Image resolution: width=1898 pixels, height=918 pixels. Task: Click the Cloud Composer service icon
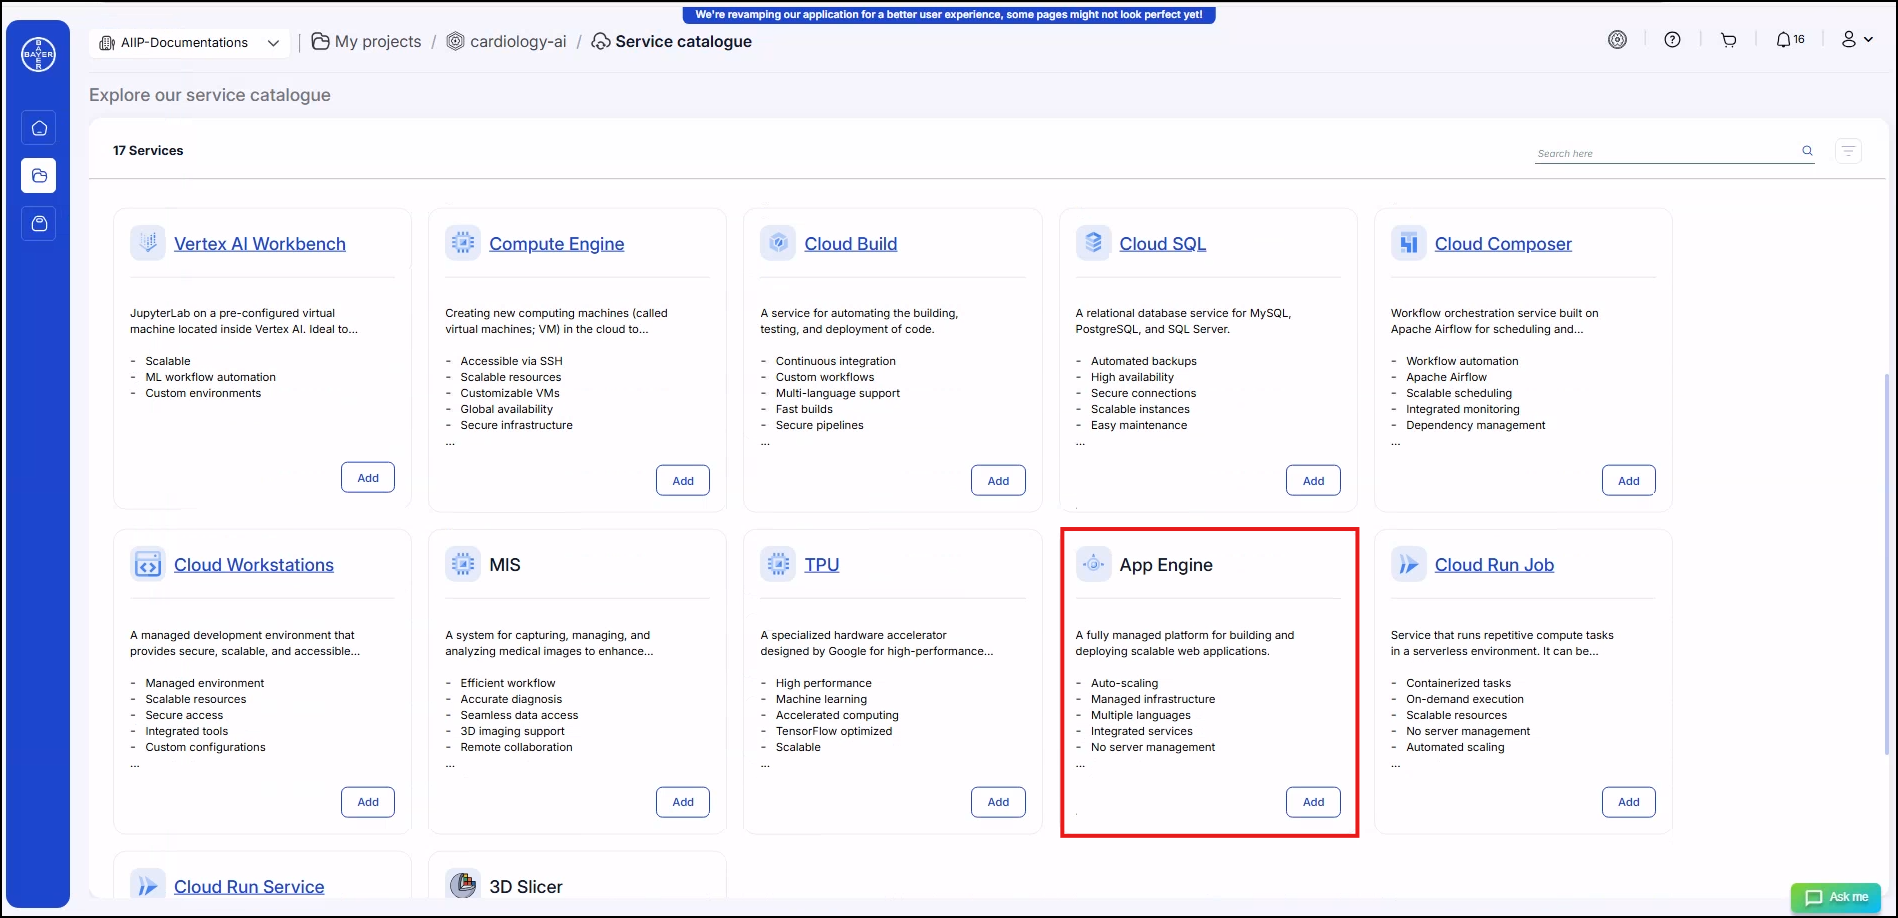(1408, 243)
